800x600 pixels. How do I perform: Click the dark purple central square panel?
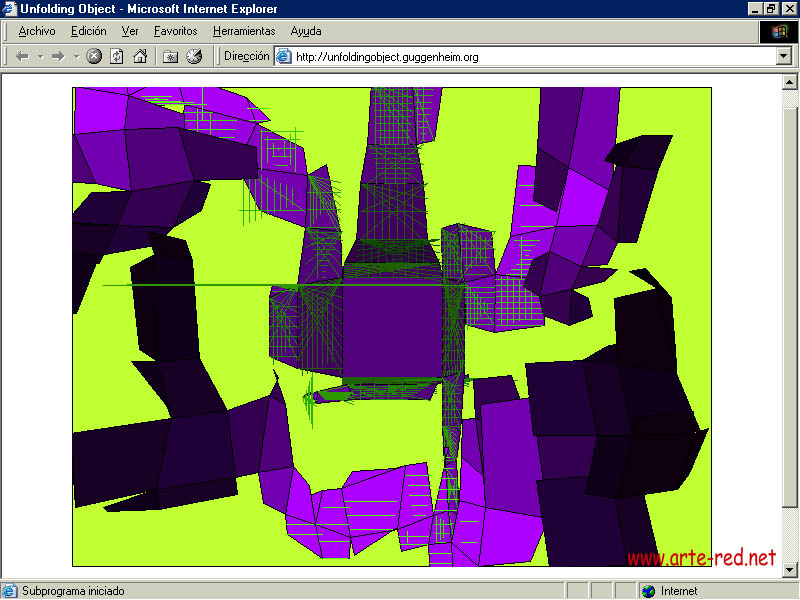coord(392,329)
